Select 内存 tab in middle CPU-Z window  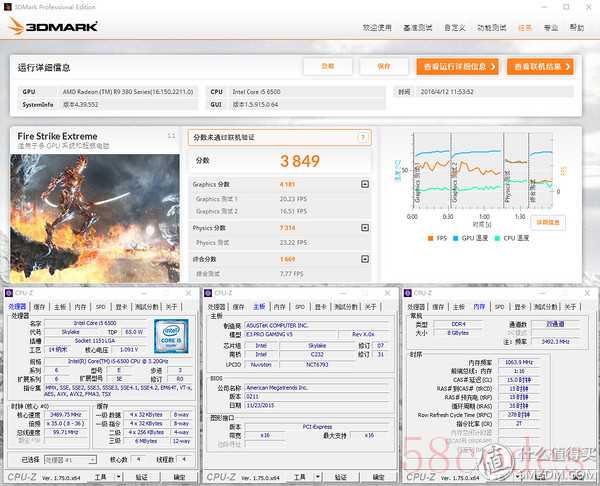click(280, 307)
